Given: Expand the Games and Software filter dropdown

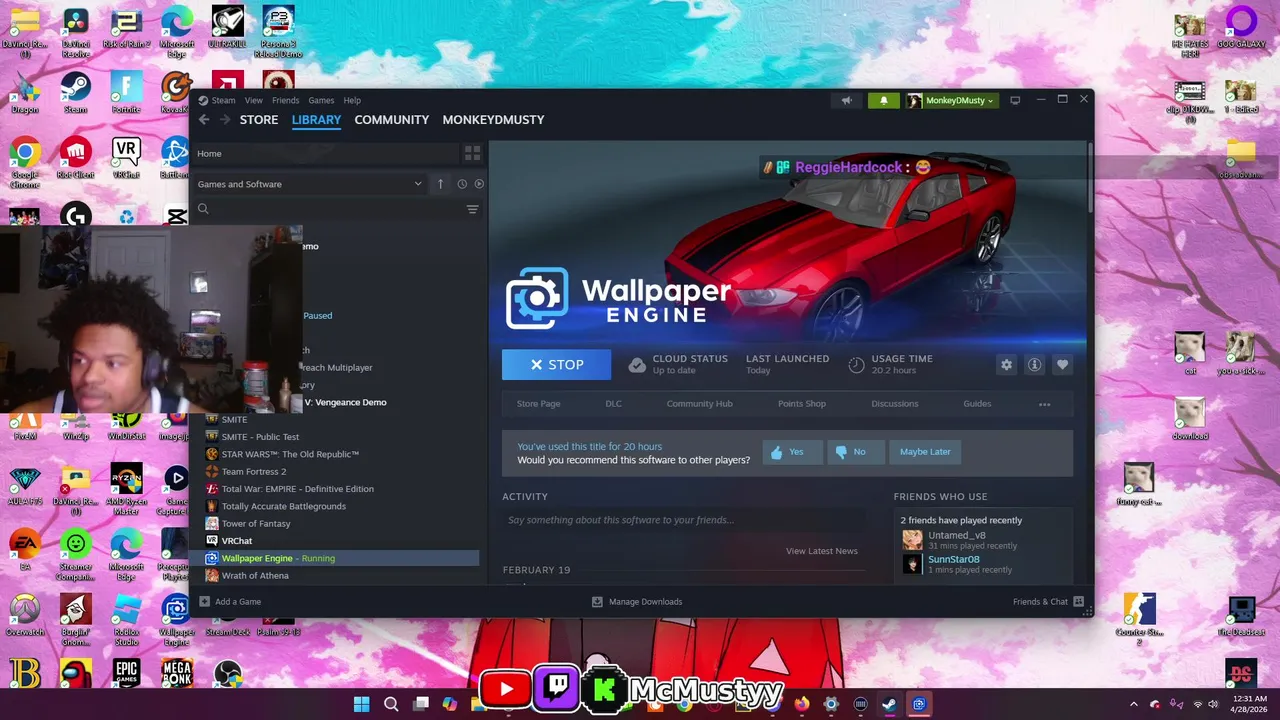Looking at the screenshot, I should pyautogui.click(x=310, y=184).
